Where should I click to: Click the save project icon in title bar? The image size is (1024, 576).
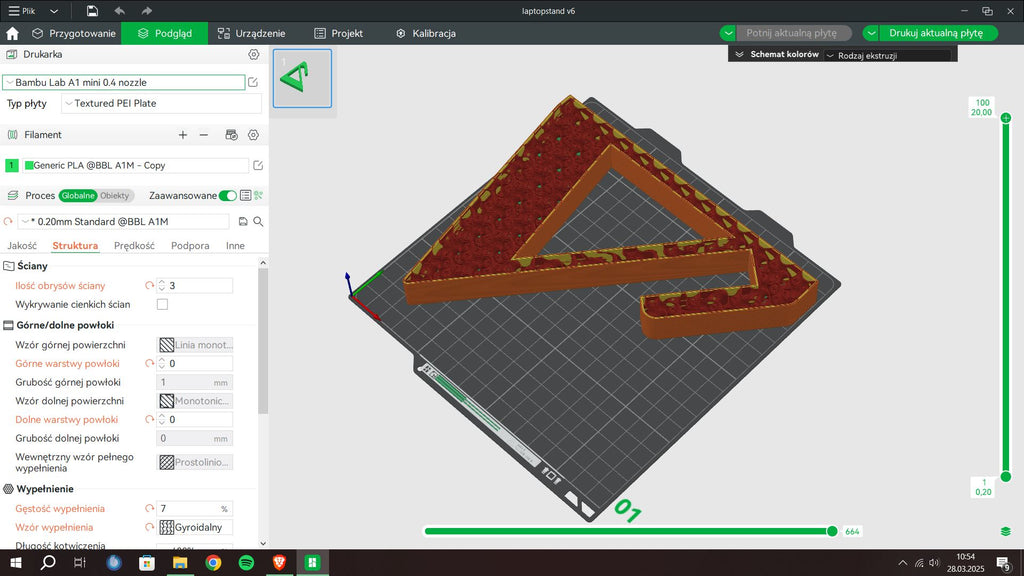pos(92,11)
